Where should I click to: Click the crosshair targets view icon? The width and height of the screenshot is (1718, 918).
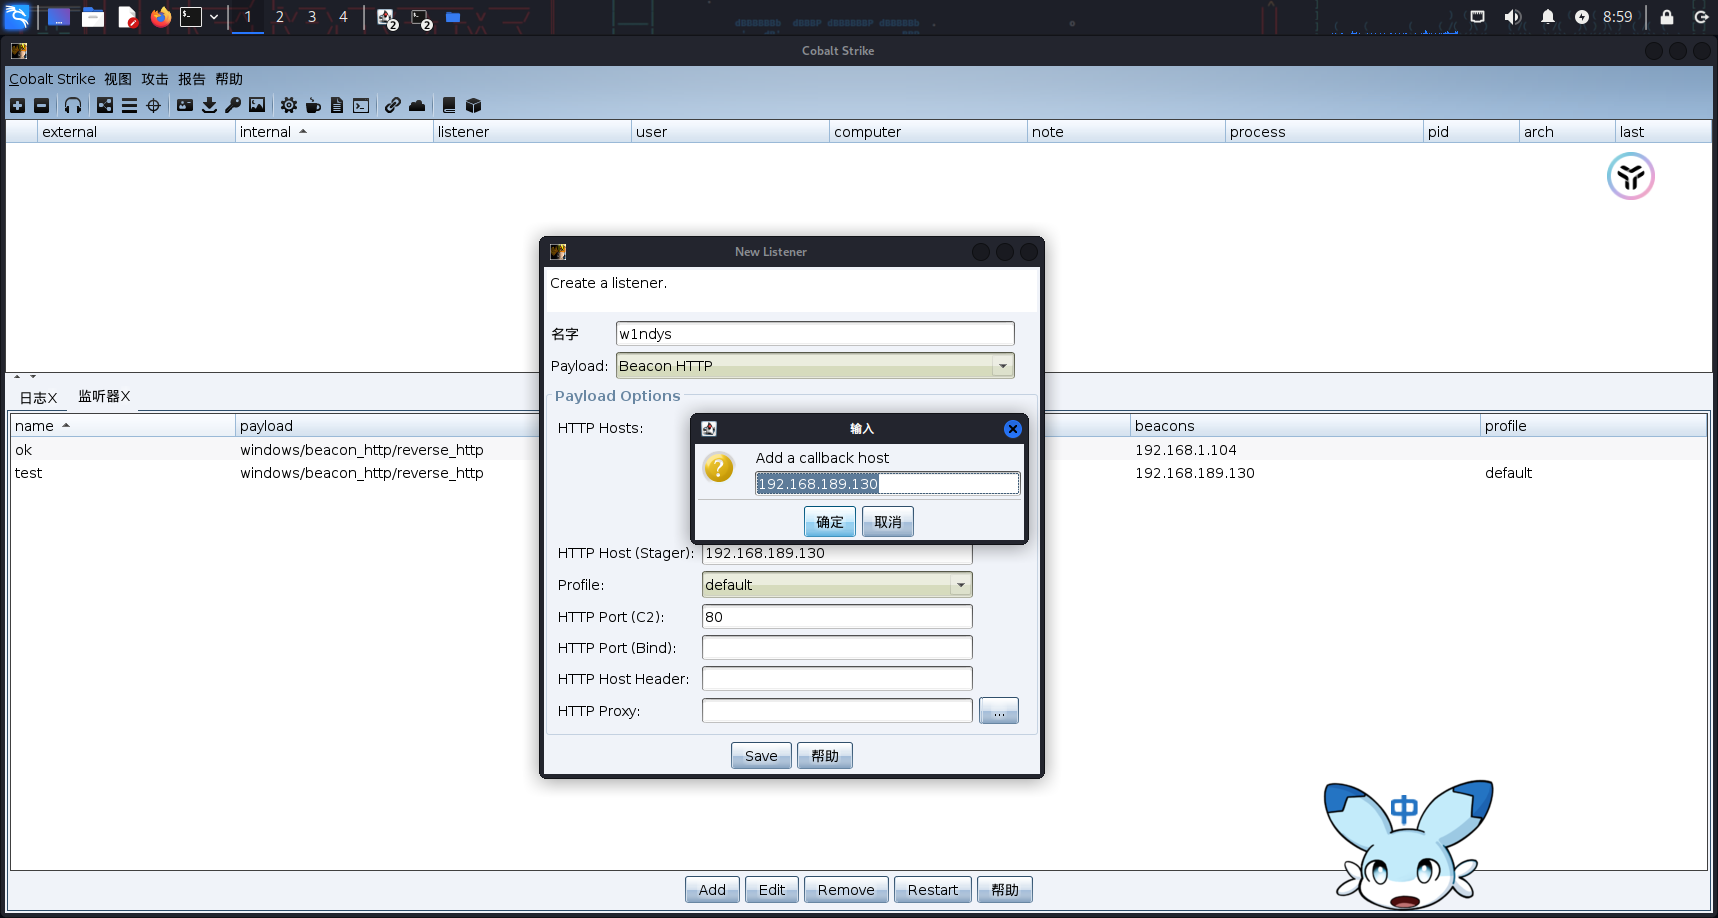coord(153,105)
